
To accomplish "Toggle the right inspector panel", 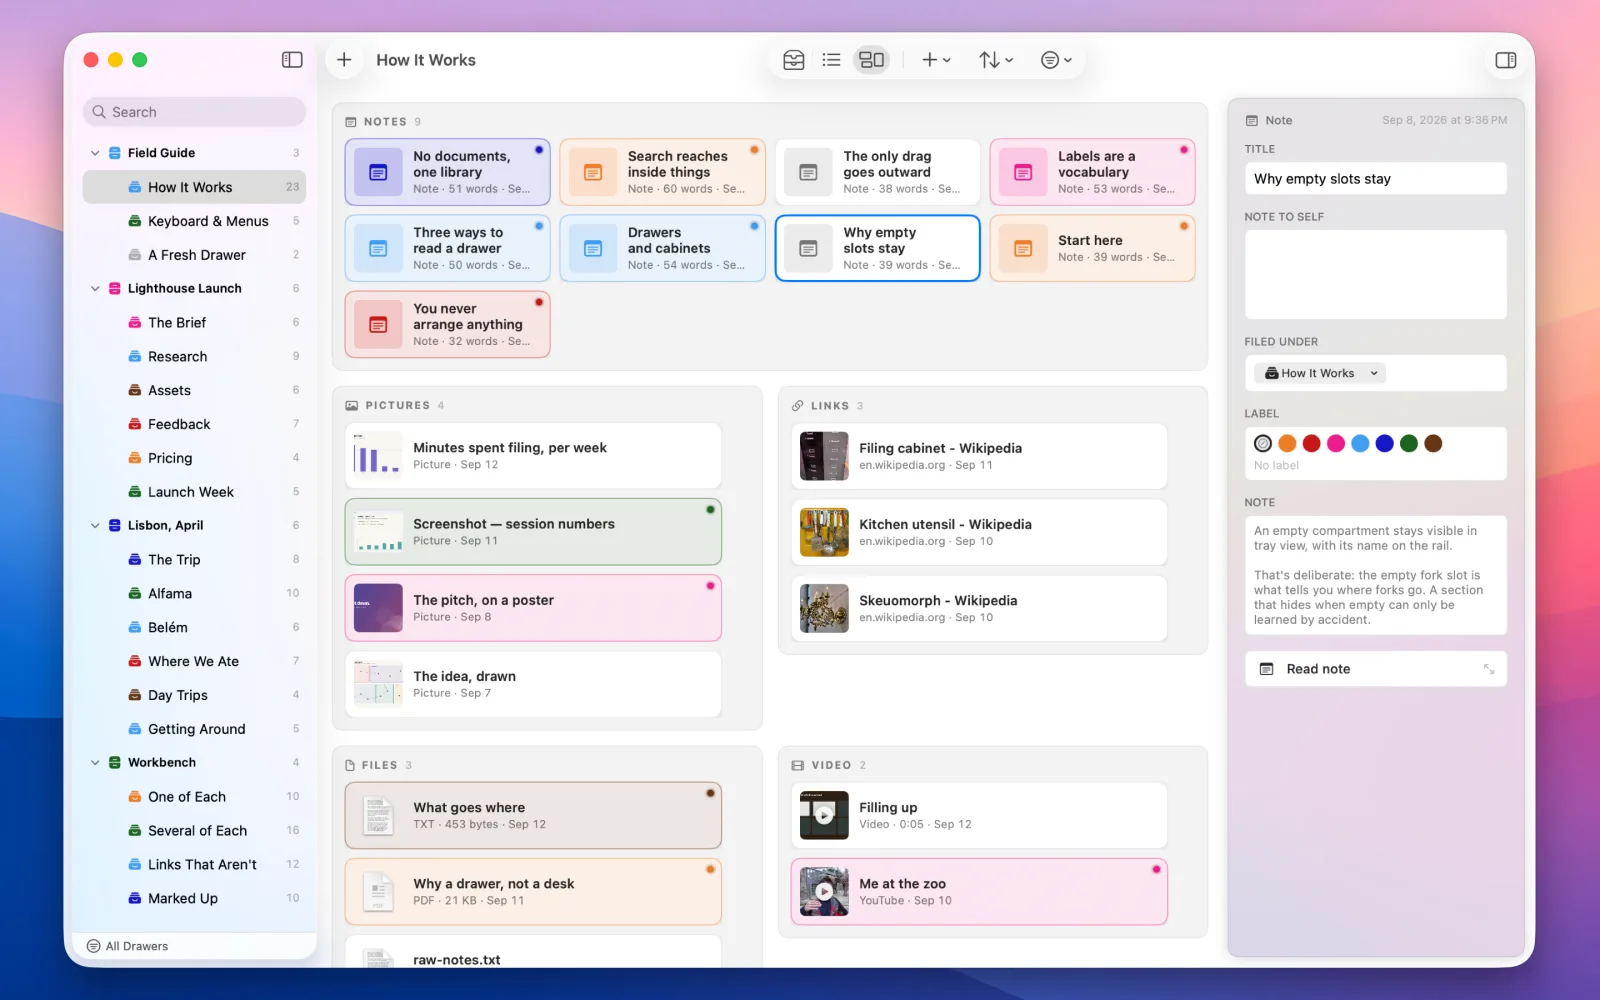I will pos(1506,60).
